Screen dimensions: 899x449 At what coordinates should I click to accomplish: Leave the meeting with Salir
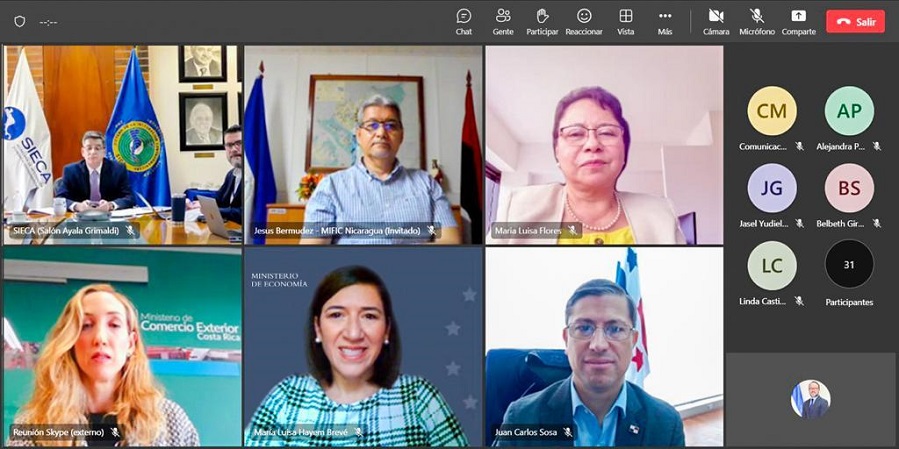[x=855, y=21]
